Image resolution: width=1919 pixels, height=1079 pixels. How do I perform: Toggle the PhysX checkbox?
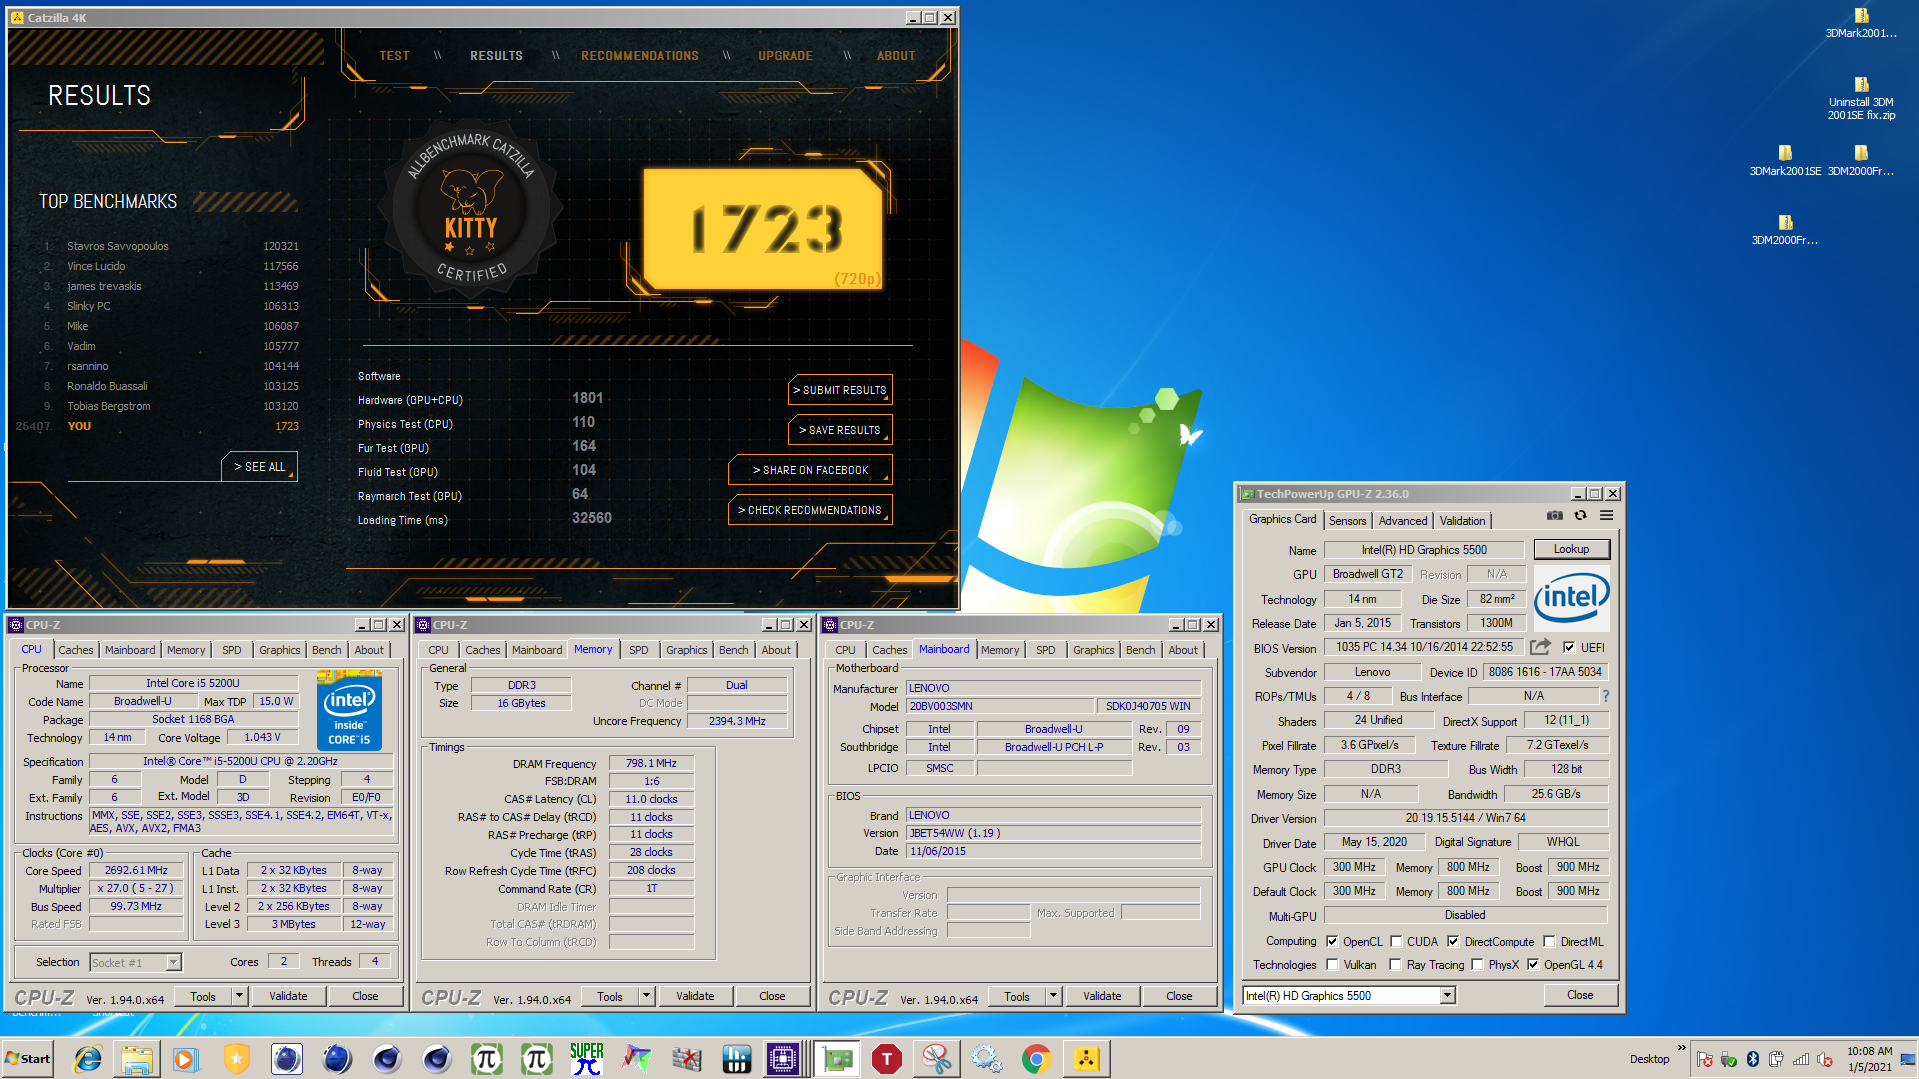coord(1477,964)
